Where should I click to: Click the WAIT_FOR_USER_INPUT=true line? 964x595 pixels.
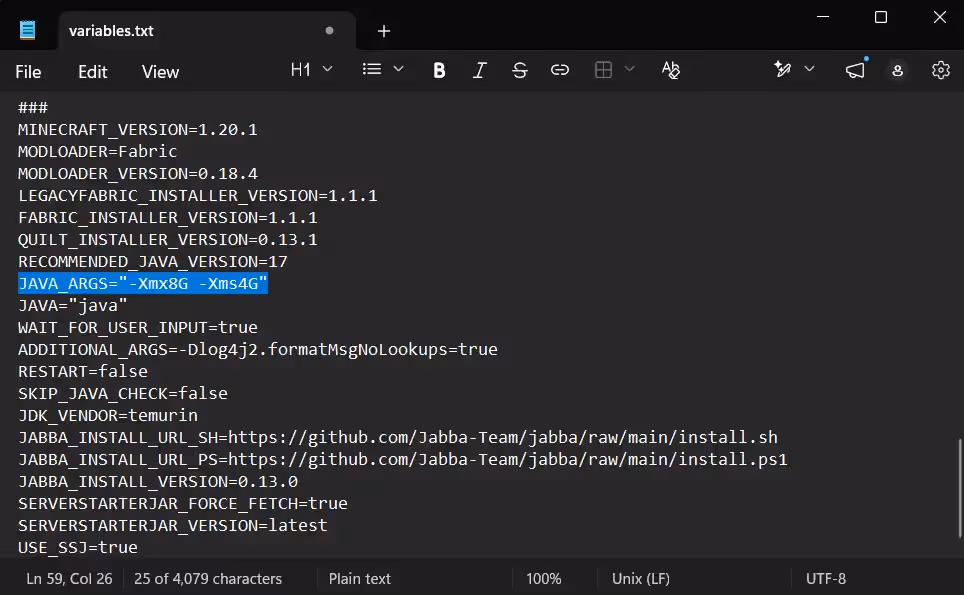(138, 328)
